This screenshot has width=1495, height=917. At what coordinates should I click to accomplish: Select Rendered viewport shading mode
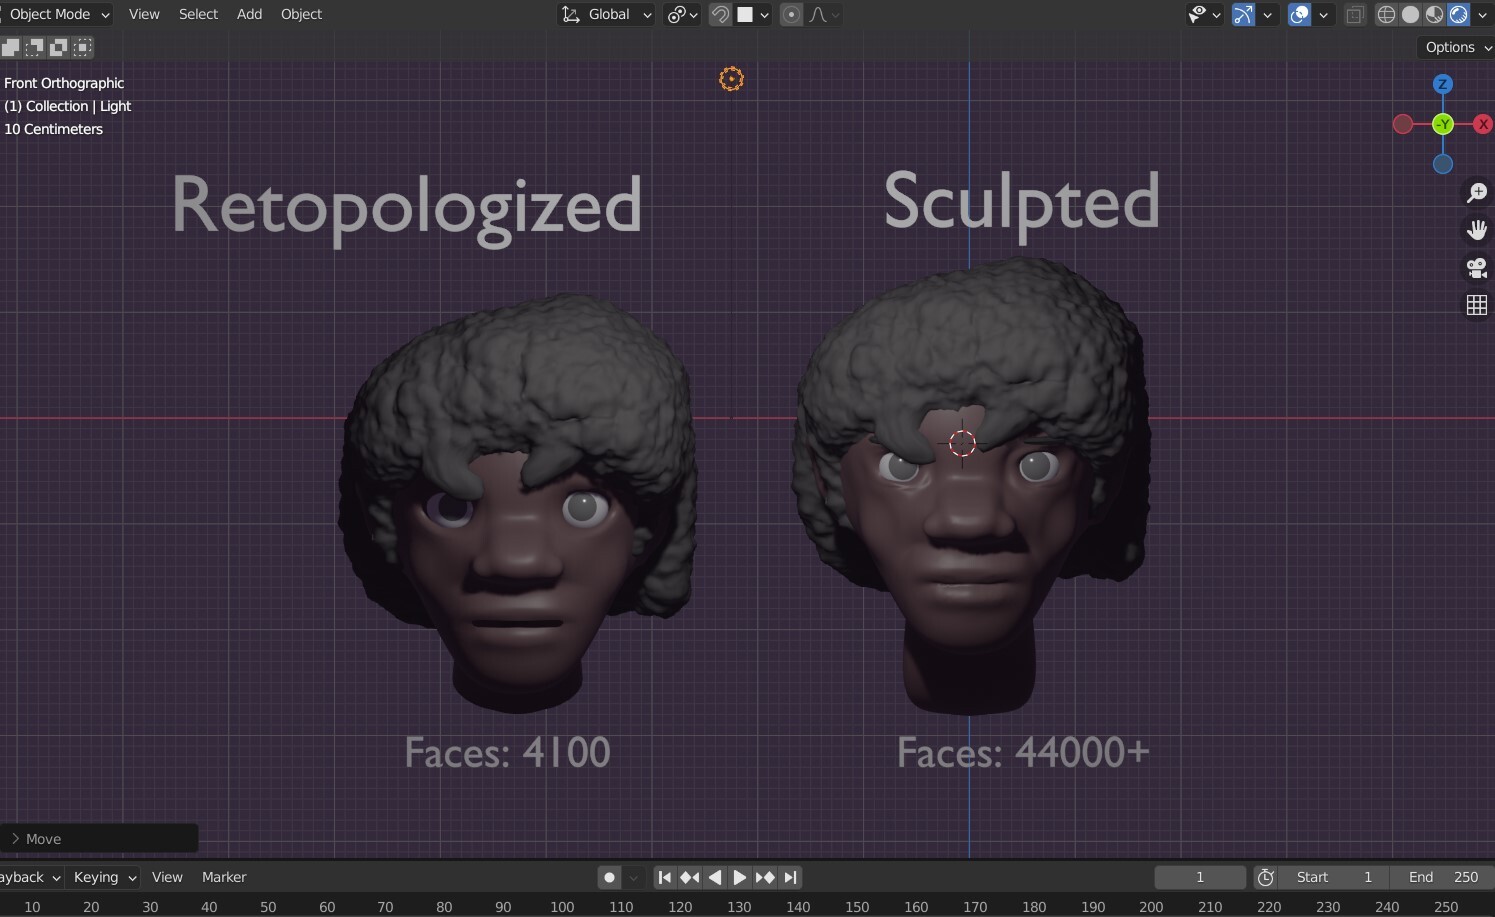coord(1459,14)
